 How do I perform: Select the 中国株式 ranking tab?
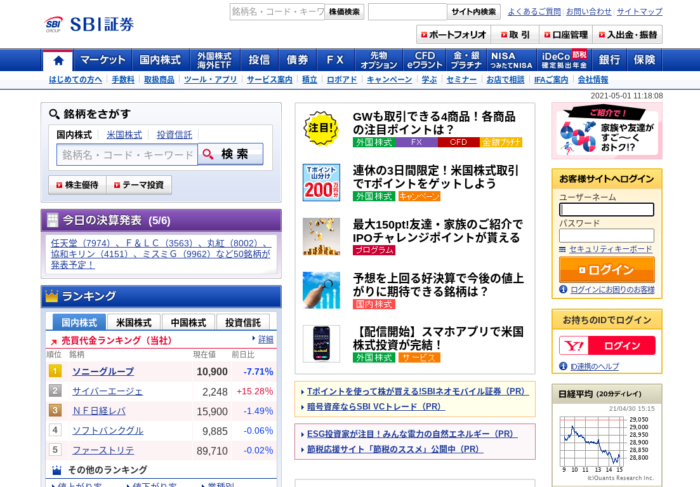click(188, 322)
